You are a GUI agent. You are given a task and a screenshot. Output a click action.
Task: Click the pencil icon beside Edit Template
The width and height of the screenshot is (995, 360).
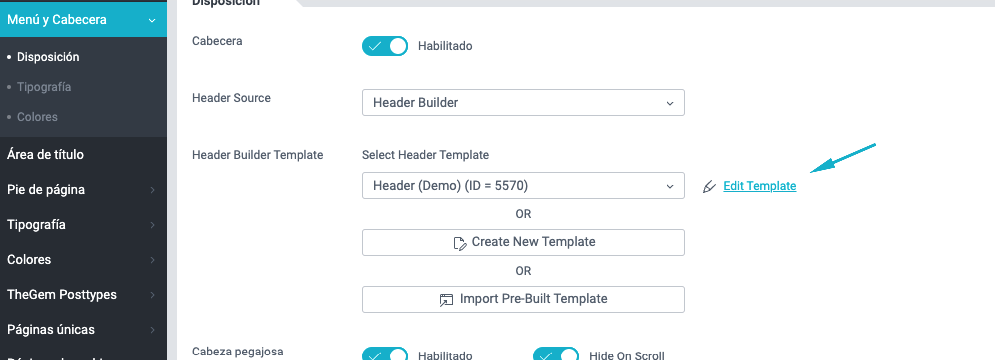[x=709, y=187]
